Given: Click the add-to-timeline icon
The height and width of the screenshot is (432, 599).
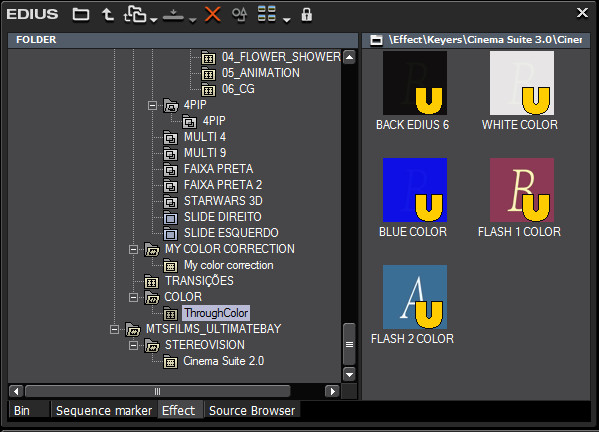Looking at the screenshot, I should 135,15.
